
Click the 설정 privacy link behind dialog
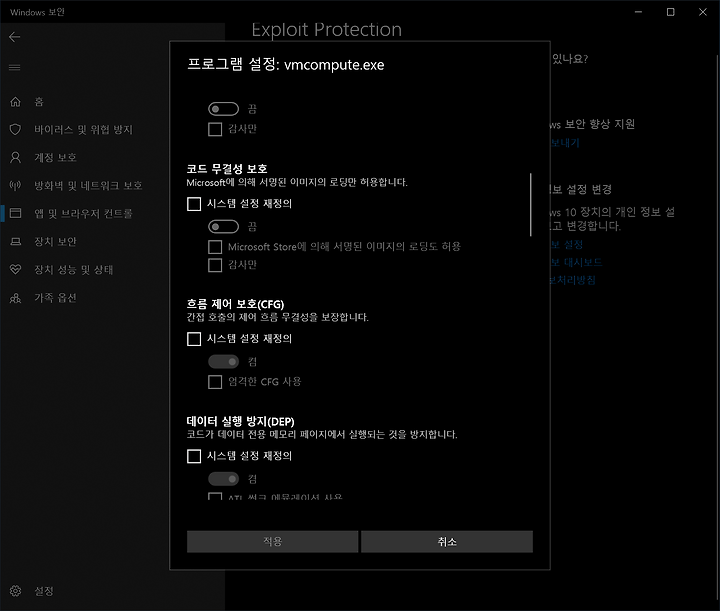(x=567, y=244)
